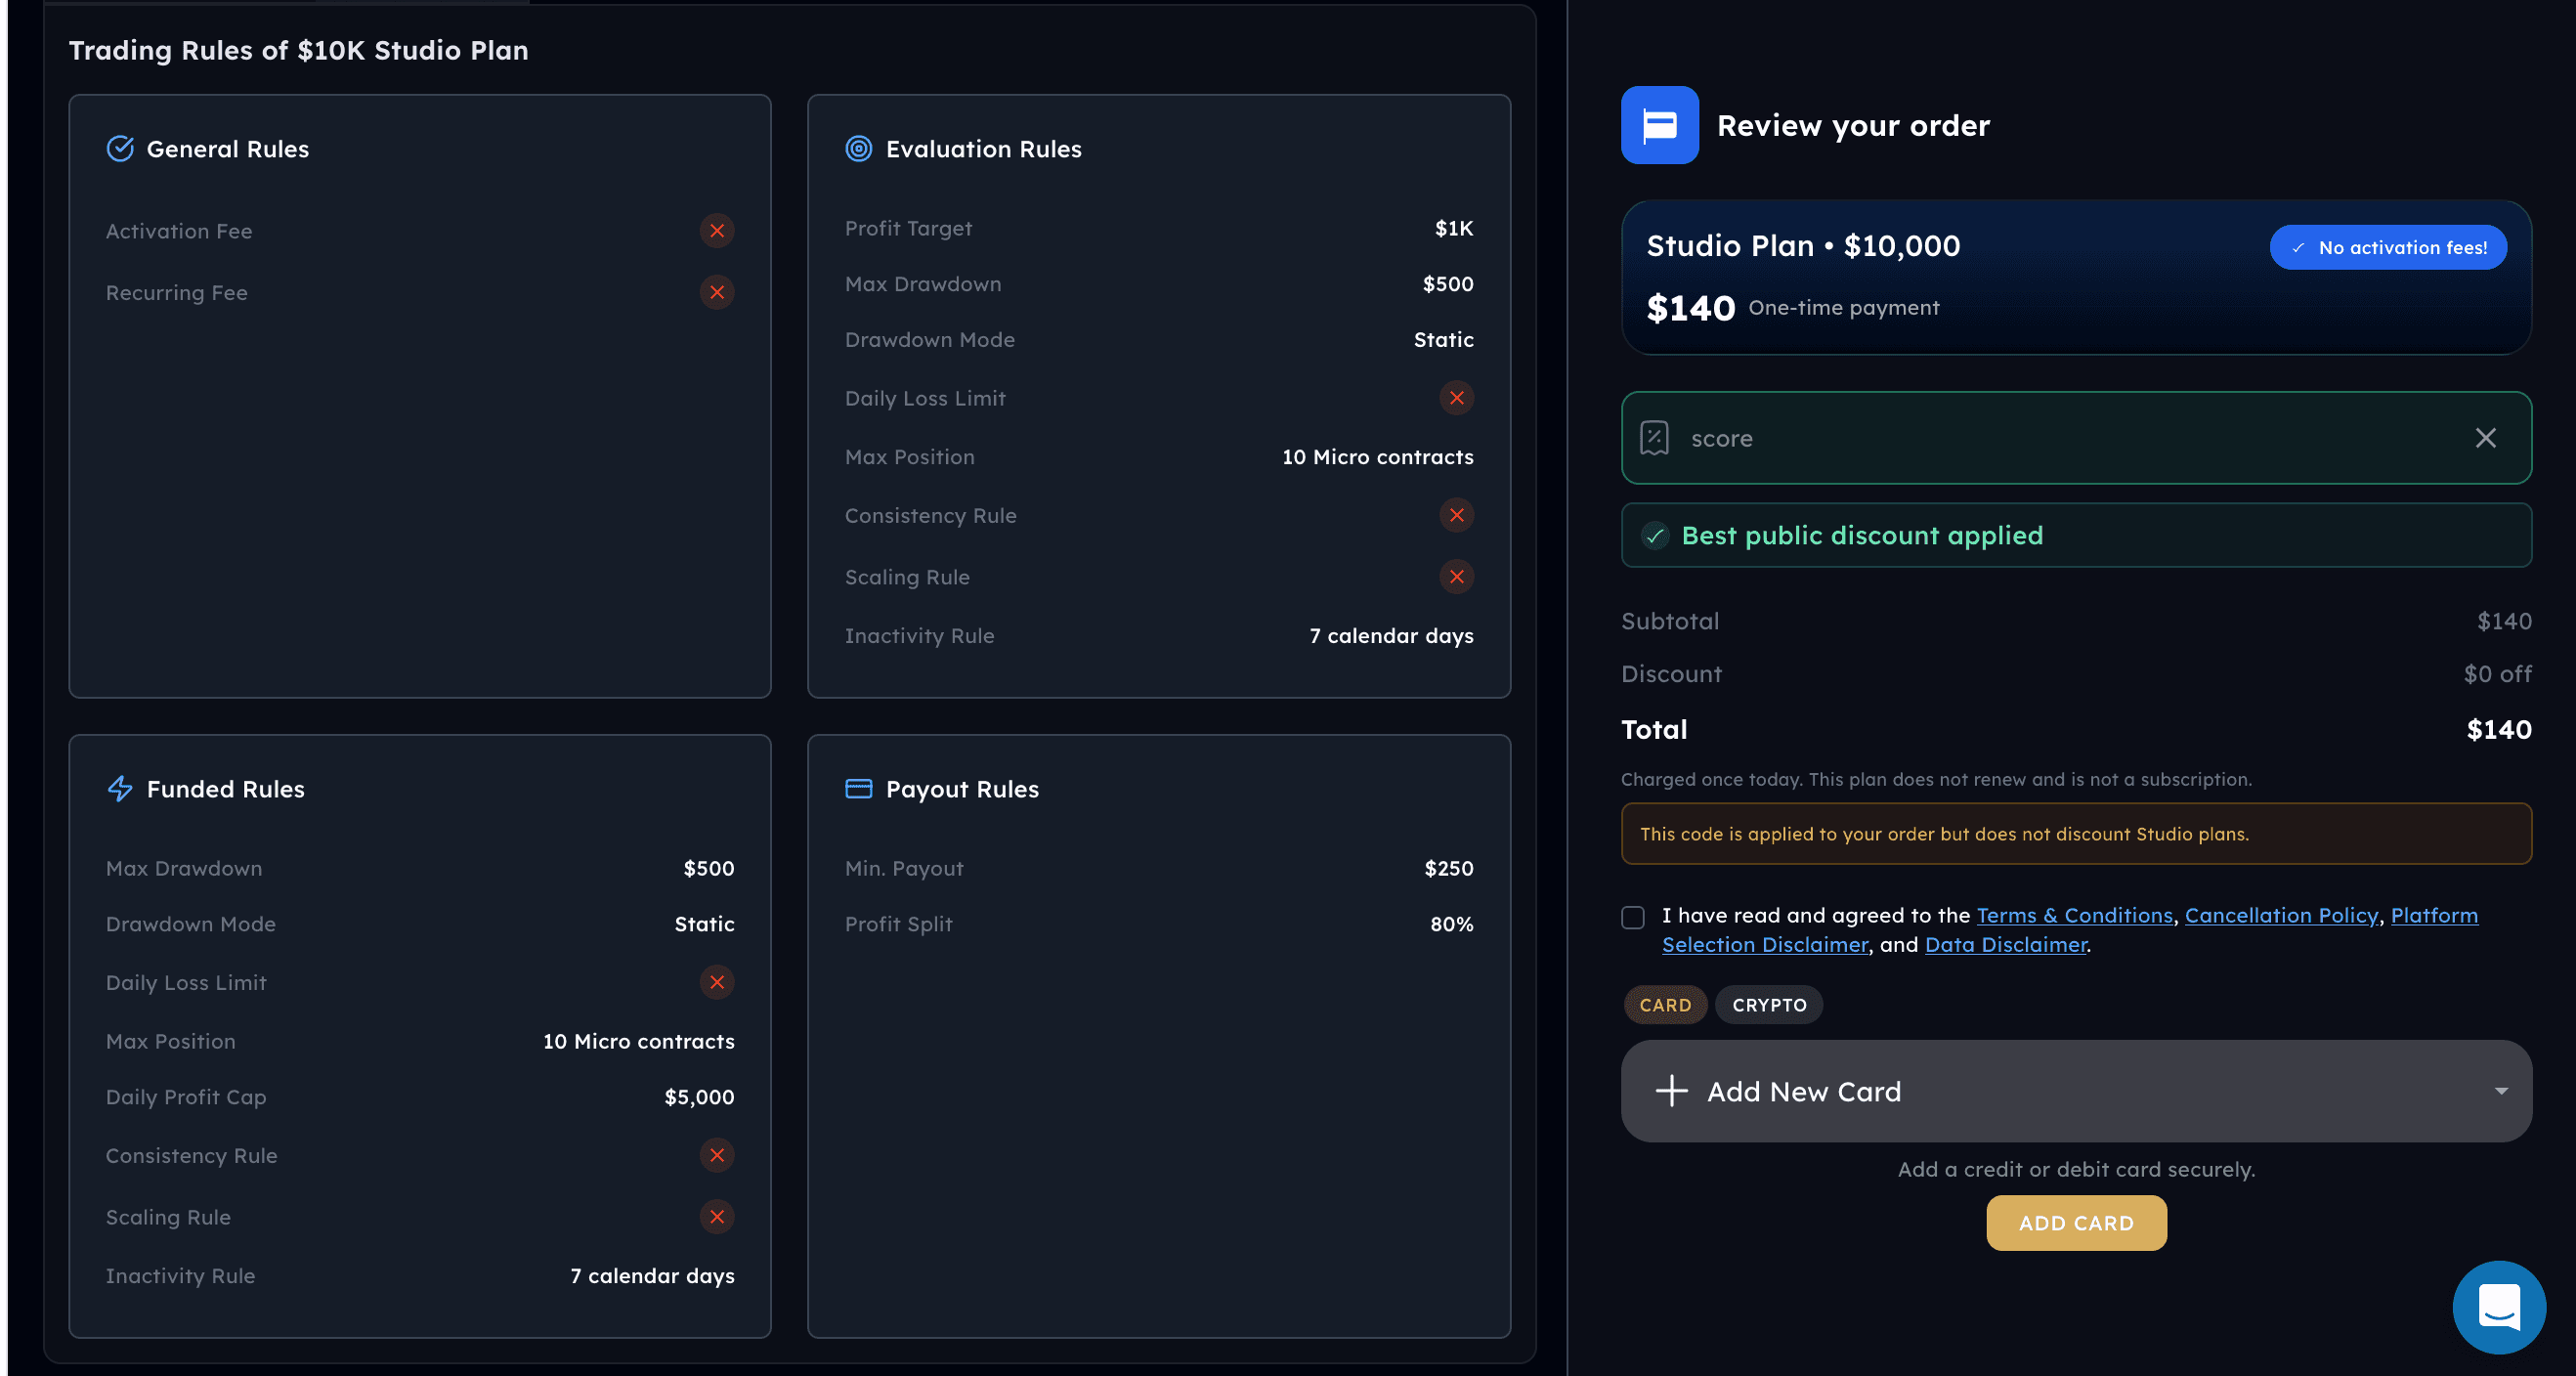
Task: Click Evaluation Daily Loss Limit red X
Action: 1457,398
